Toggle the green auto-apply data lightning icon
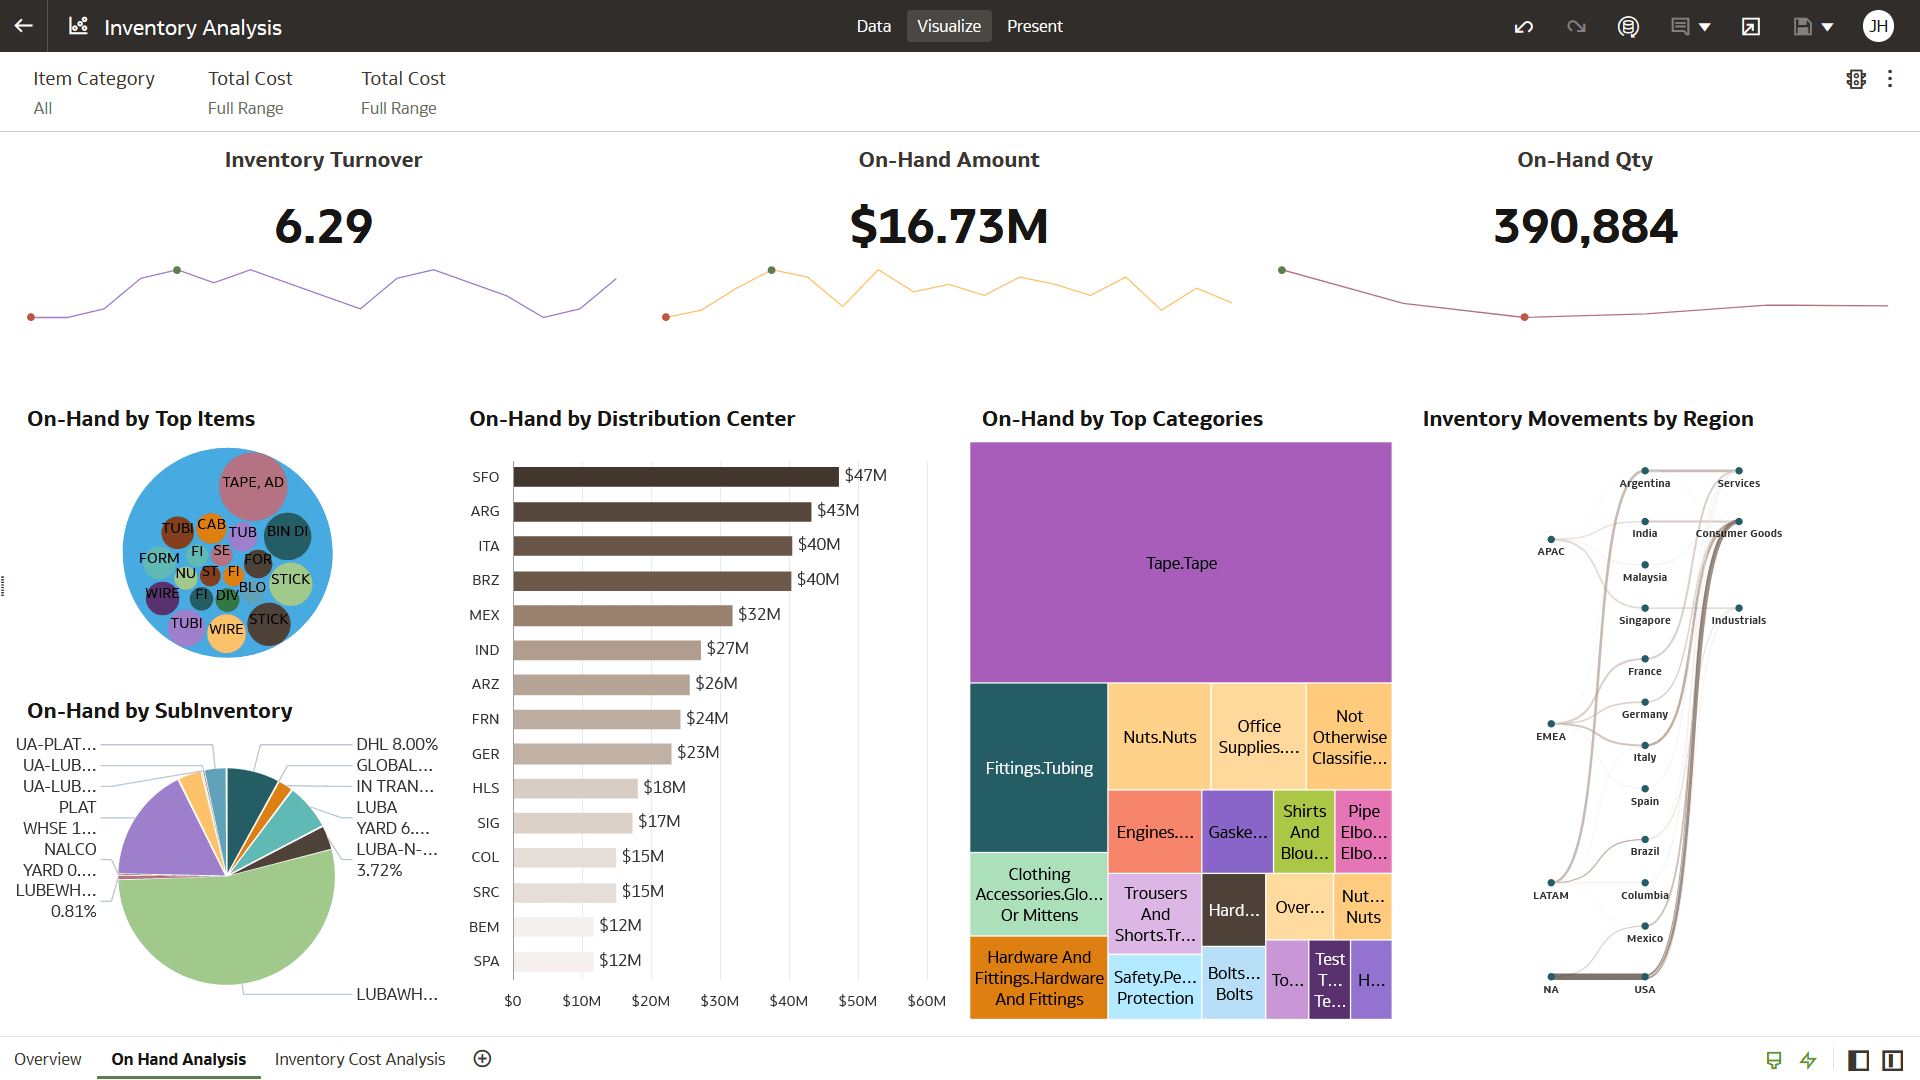This screenshot has height=1080, width=1920. 1808,1060
